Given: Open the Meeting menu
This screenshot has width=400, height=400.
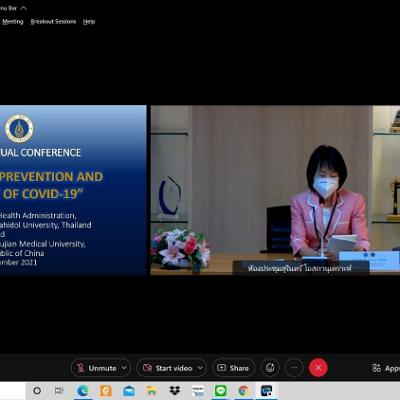Looking at the screenshot, I should pos(13,22).
